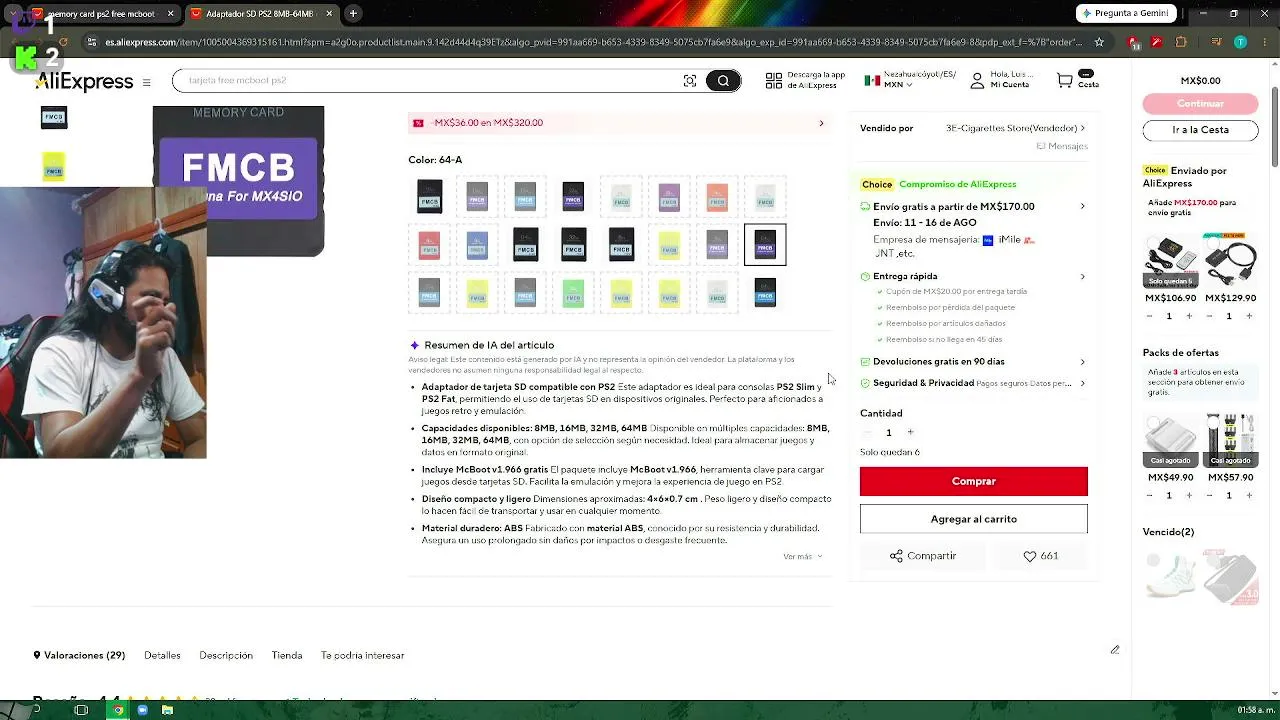1280x720 pixels.
Task: Expand 'Ver más' in AI summary
Action: (803, 556)
